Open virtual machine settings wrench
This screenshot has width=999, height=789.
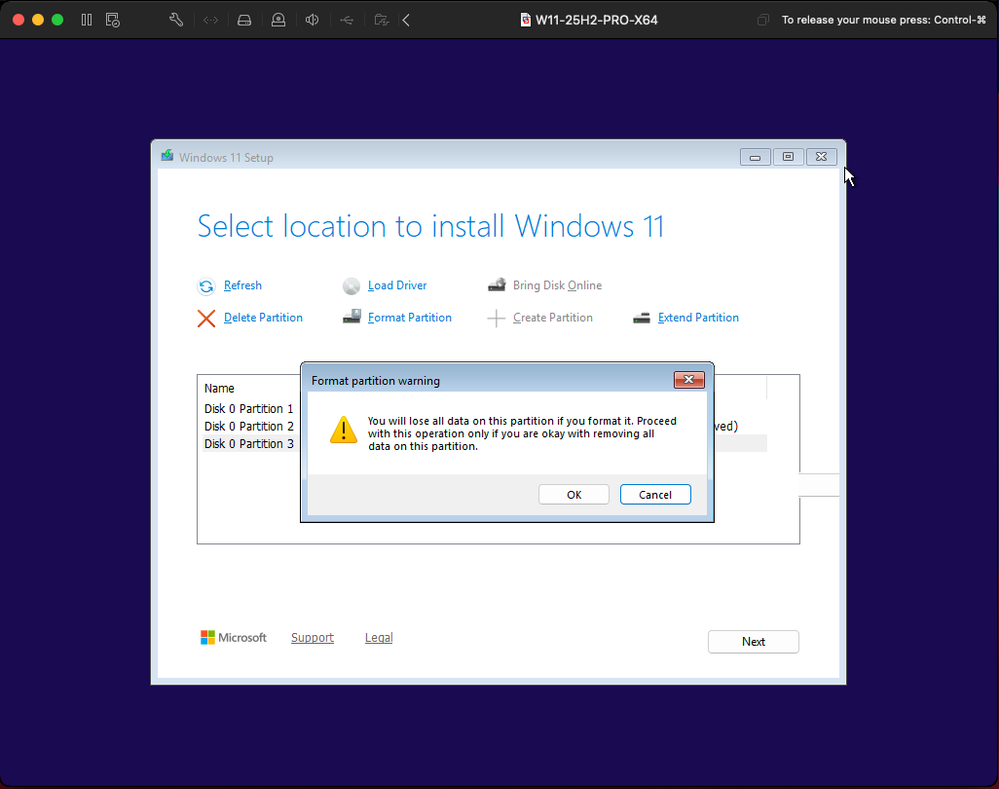click(x=176, y=20)
